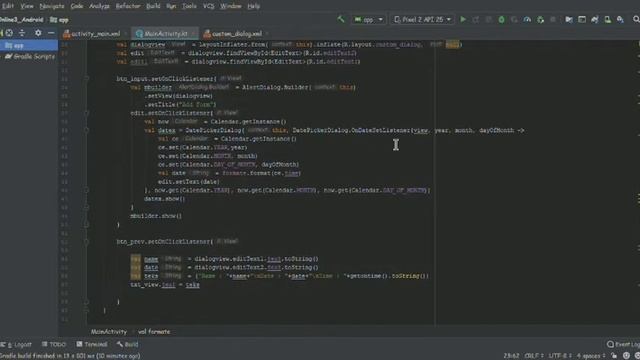
Task: Open the Help menu
Action: [253, 6]
